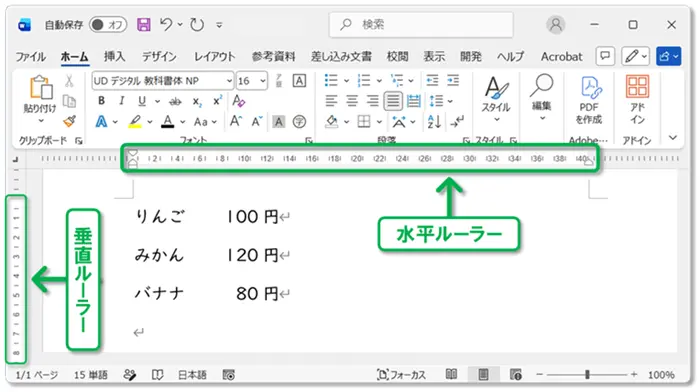Click in the 検索 search box
This screenshot has width=700, height=392.
pyautogui.click(x=421, y=25)
